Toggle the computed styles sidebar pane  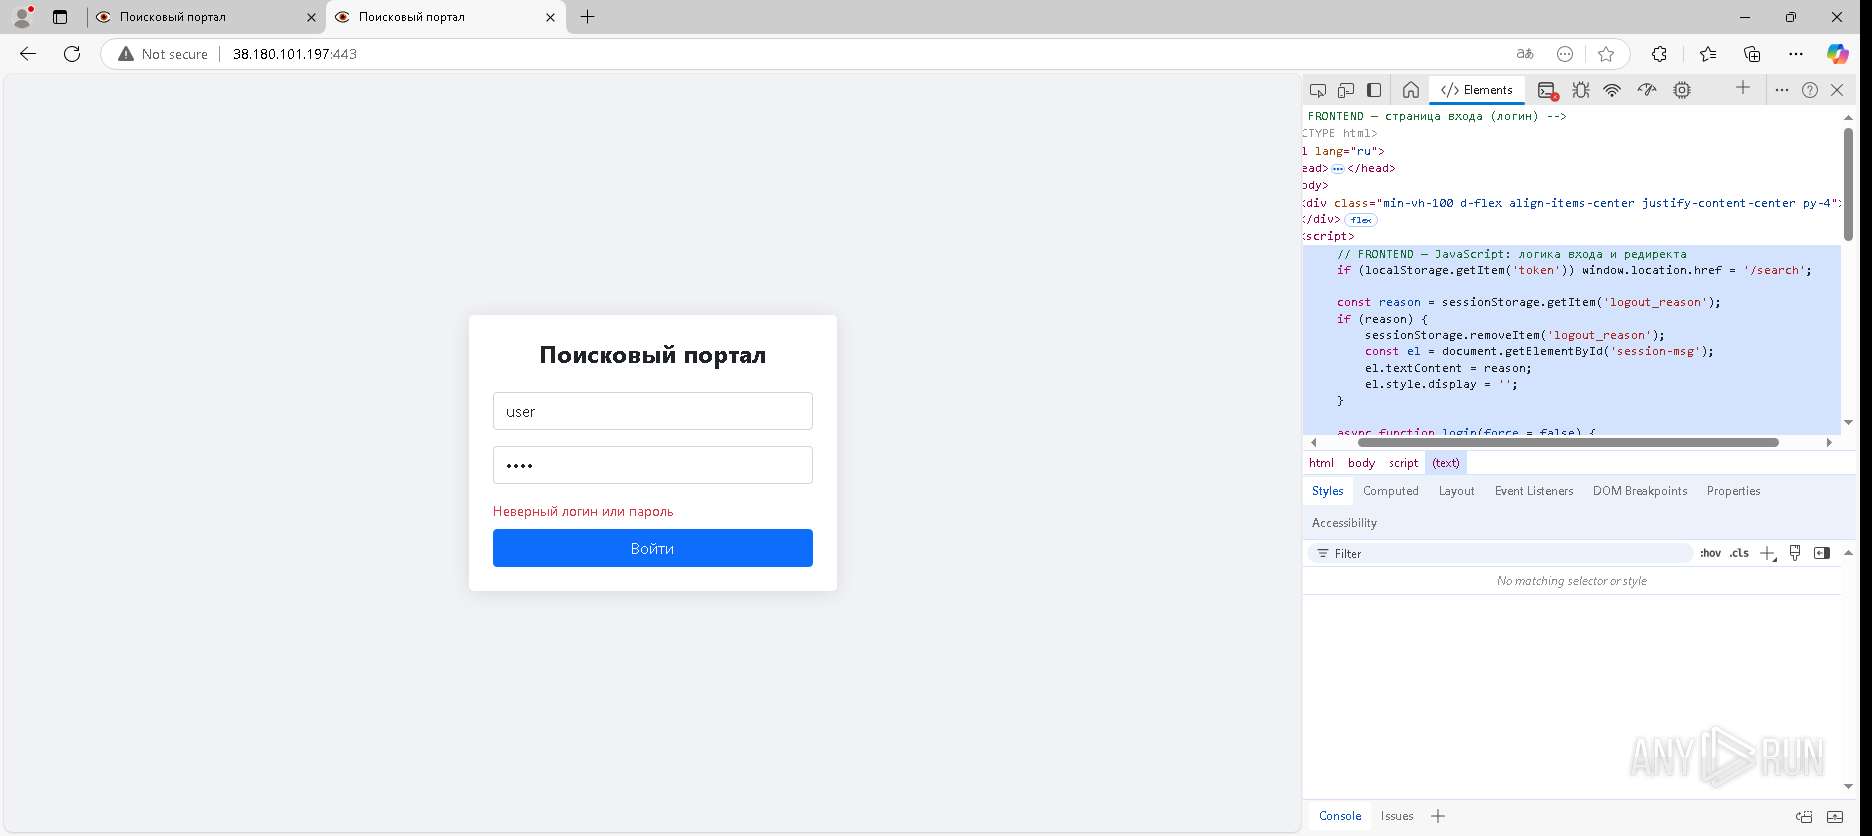tap(1821, 553)
